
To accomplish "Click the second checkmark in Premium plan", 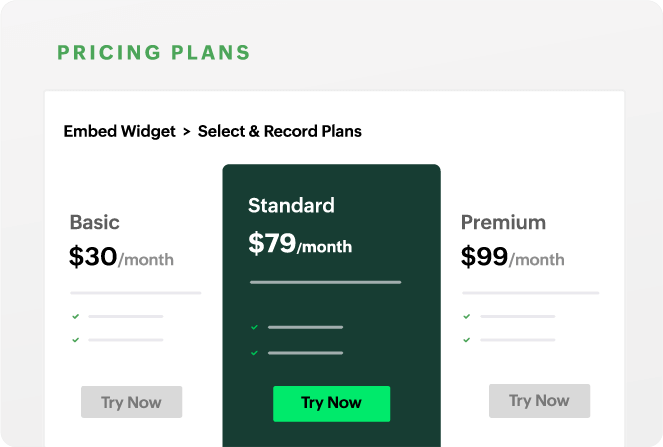I will tap(467, 340).
